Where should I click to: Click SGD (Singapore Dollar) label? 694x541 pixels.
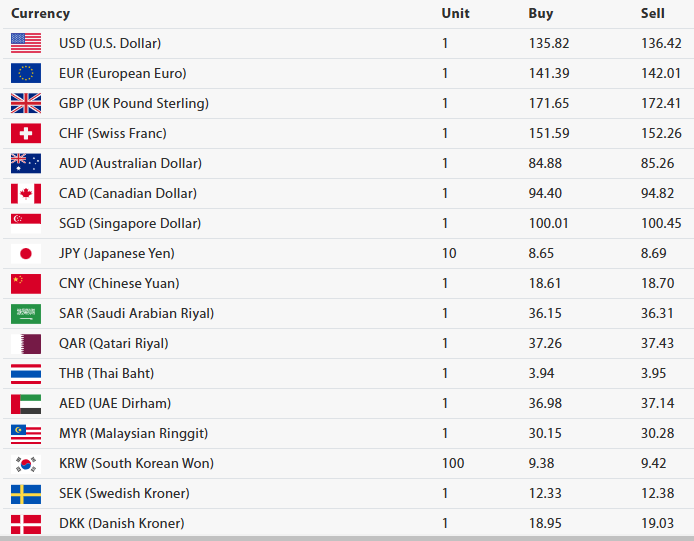point(130,223)
